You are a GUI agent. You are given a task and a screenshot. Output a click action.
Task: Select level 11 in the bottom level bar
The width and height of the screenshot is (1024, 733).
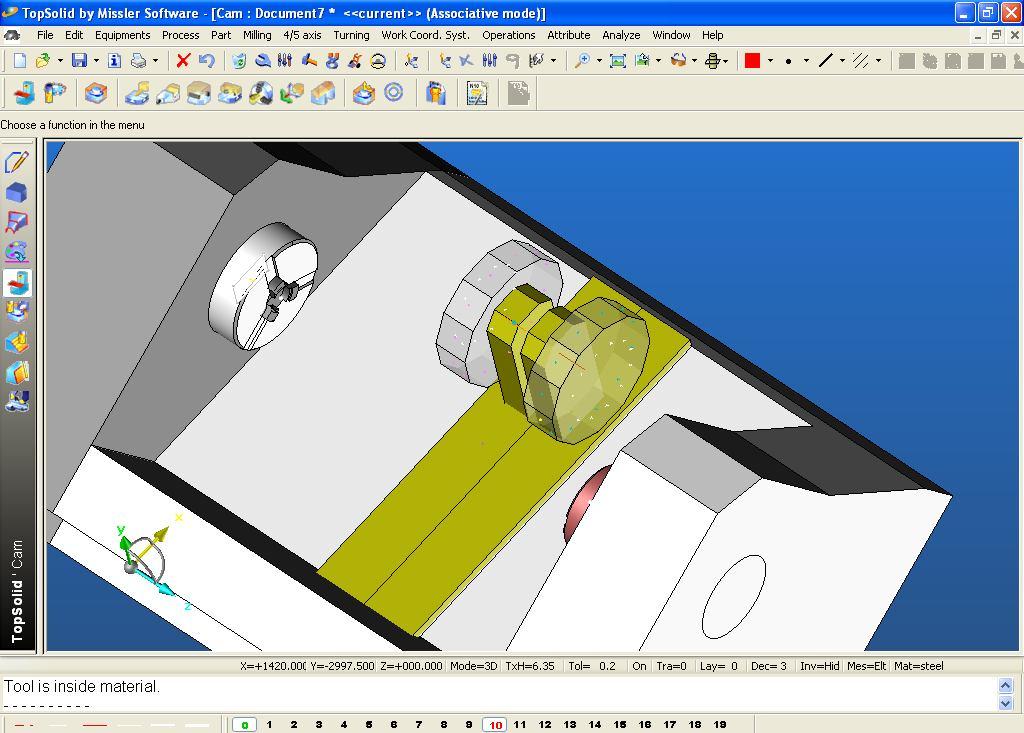(520, 725)
